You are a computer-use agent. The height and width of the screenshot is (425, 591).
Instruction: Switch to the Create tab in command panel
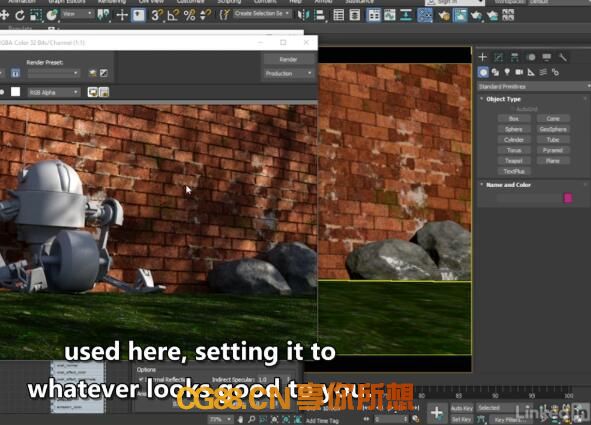483,57
